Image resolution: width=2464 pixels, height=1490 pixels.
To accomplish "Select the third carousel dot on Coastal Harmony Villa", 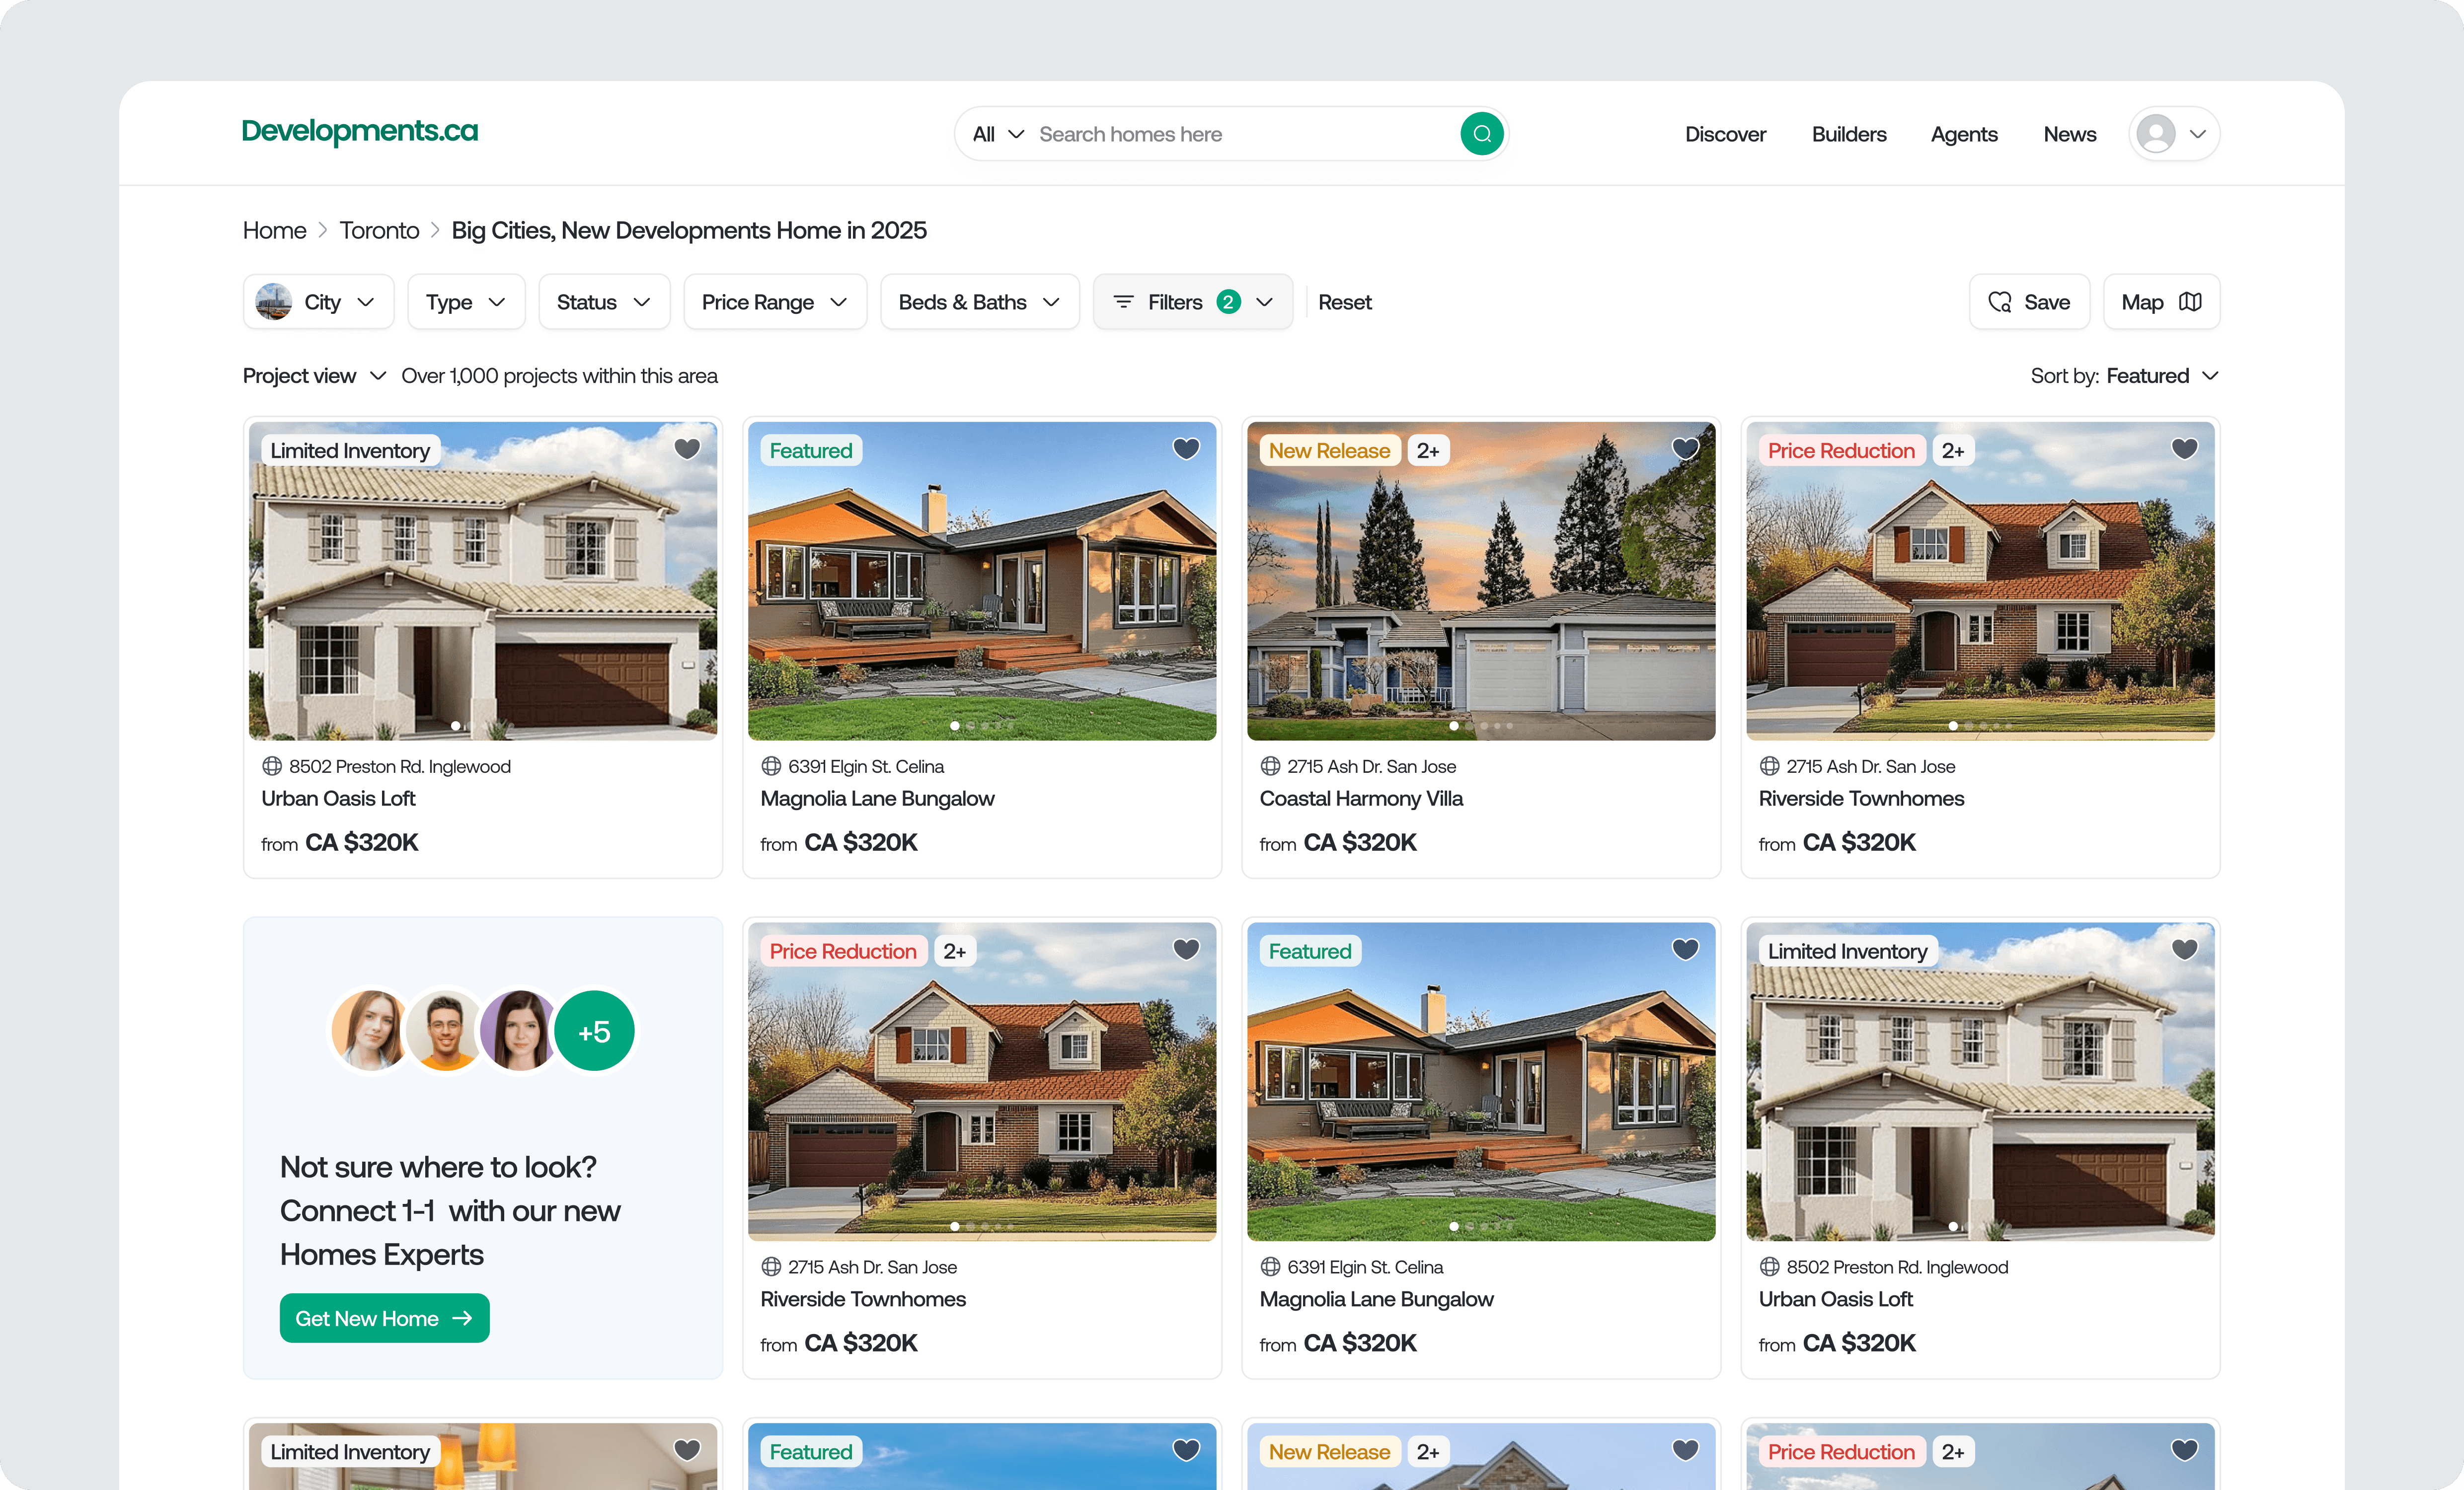I will click(1484, 726).
